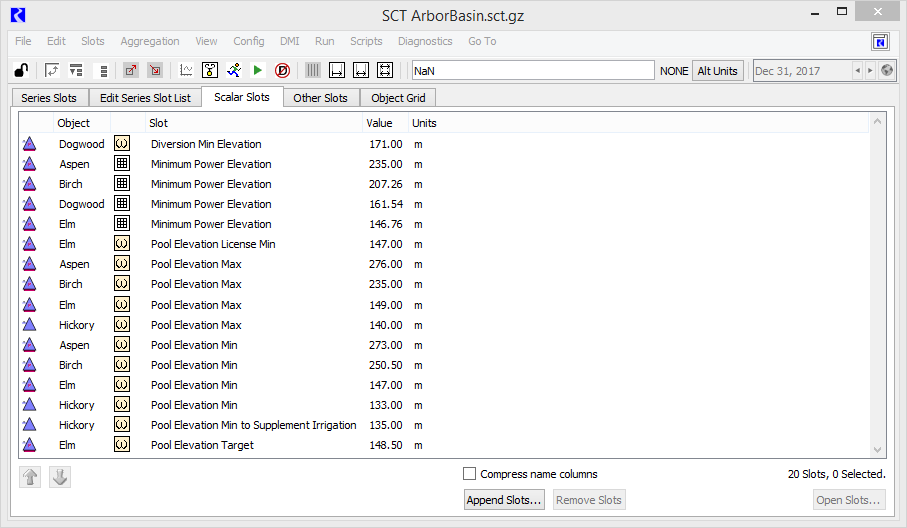907x528 pixels.
Task: Open the Aggregation menu
Action: point(150,42)
